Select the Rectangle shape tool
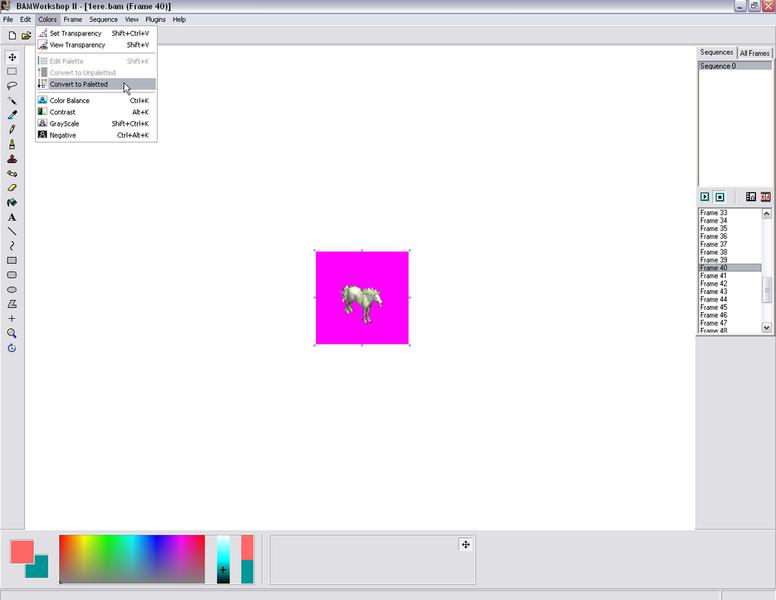Screen dimensions: 776x600 (x=12, y=260)
